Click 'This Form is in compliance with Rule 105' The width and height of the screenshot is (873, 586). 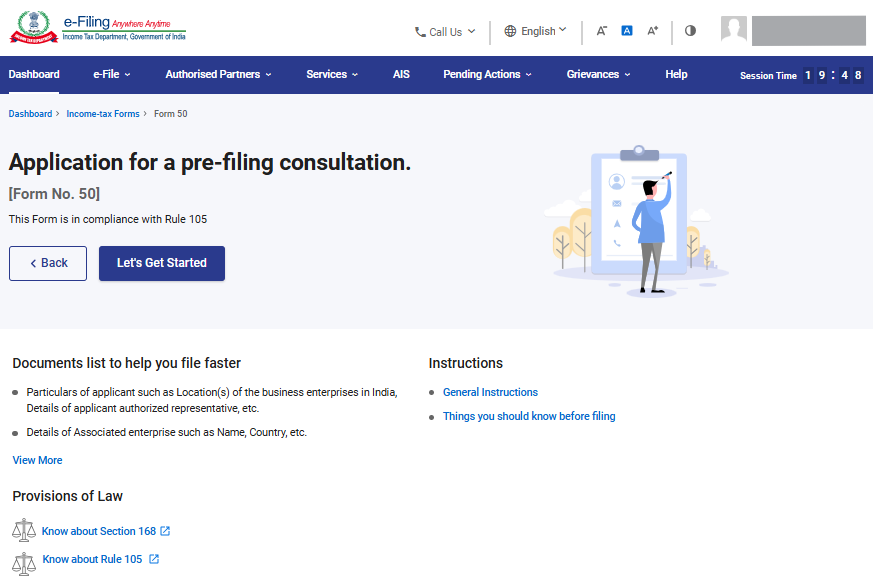point(107,219)
